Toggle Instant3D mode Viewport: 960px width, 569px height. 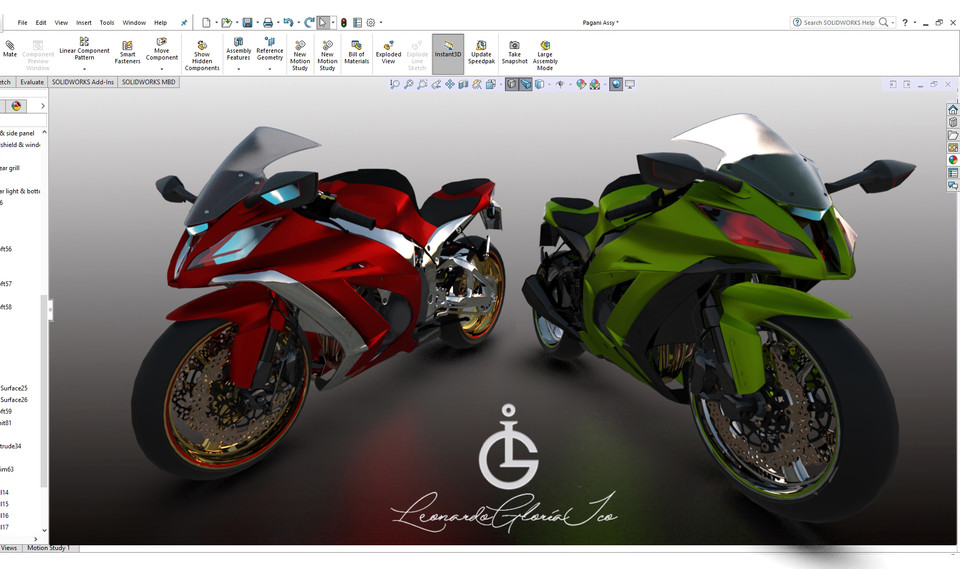coord(448,54)
